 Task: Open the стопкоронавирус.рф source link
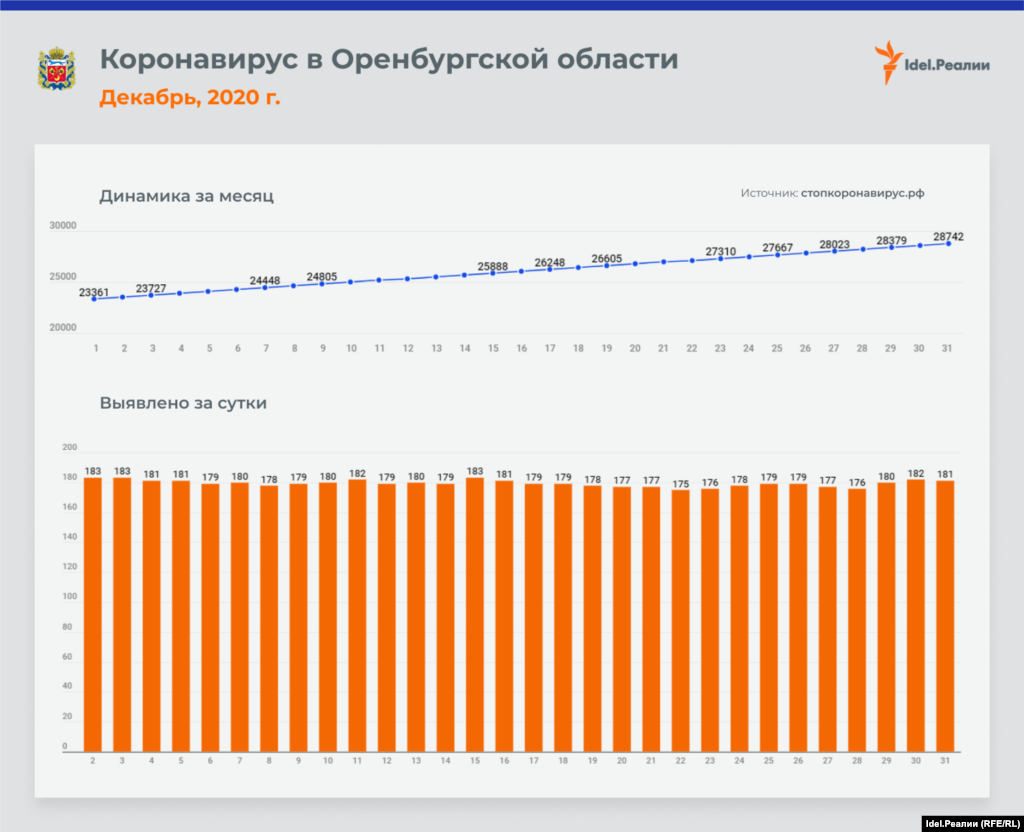pyautogui.click(x=870, y=193)
